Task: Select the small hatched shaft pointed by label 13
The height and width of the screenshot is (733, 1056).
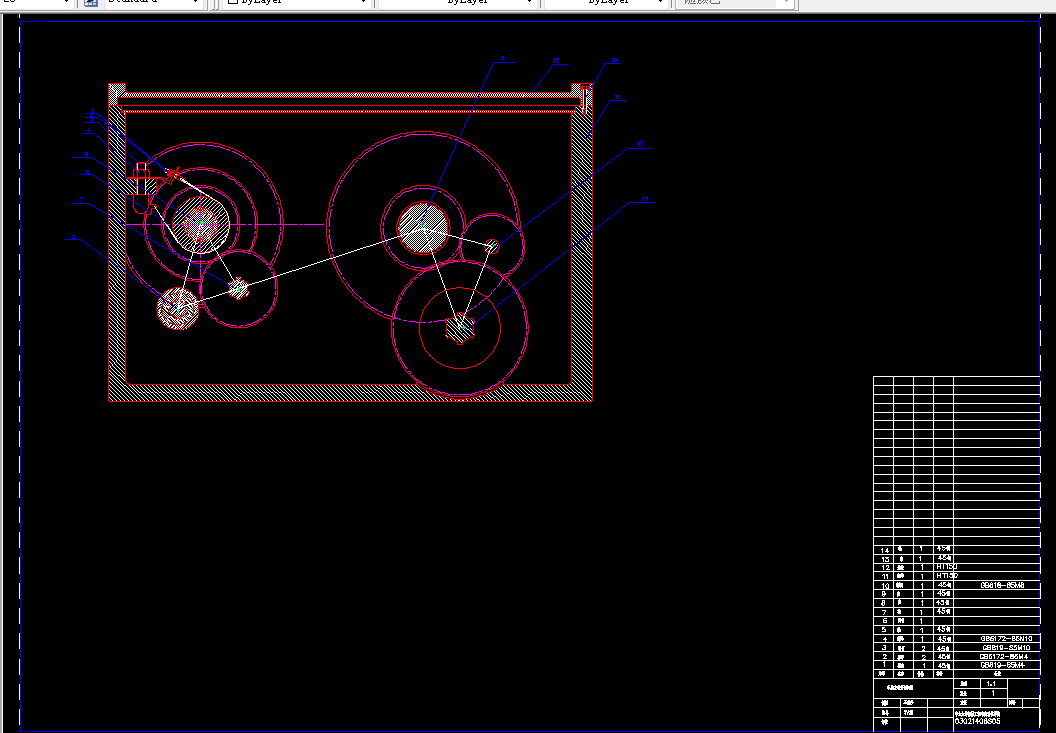Action: [x=492, y=246]
